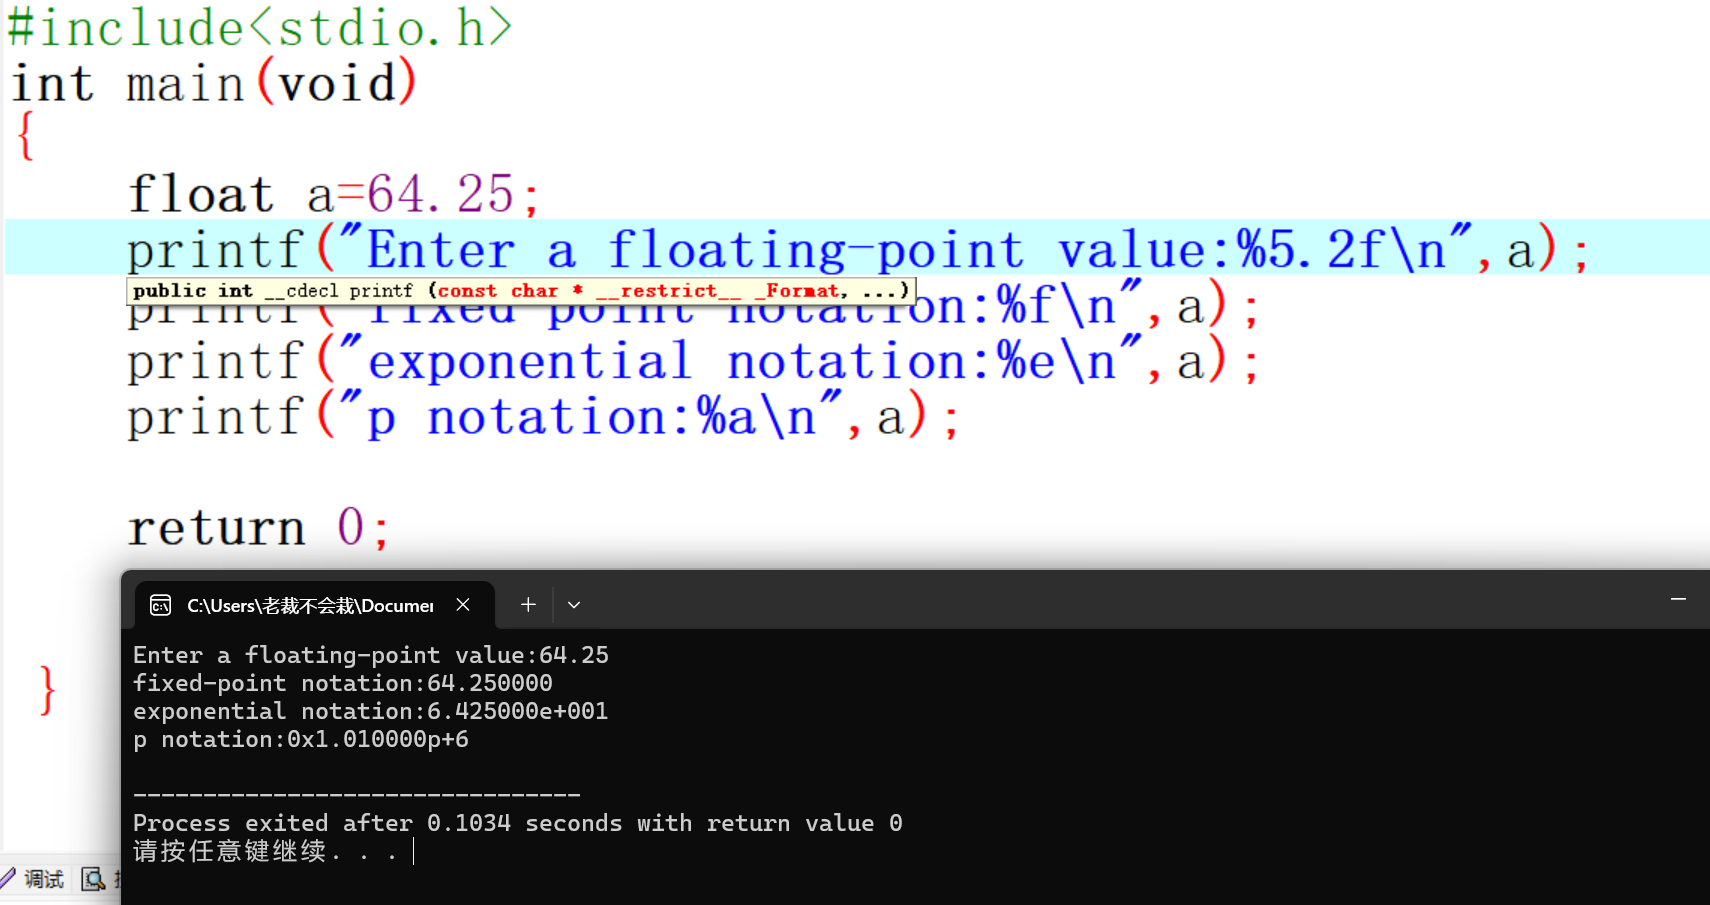Viewport: 1710px width, 905px height.
Task: Select the C:\Users console tab
Action: click(x=314, y=605)
